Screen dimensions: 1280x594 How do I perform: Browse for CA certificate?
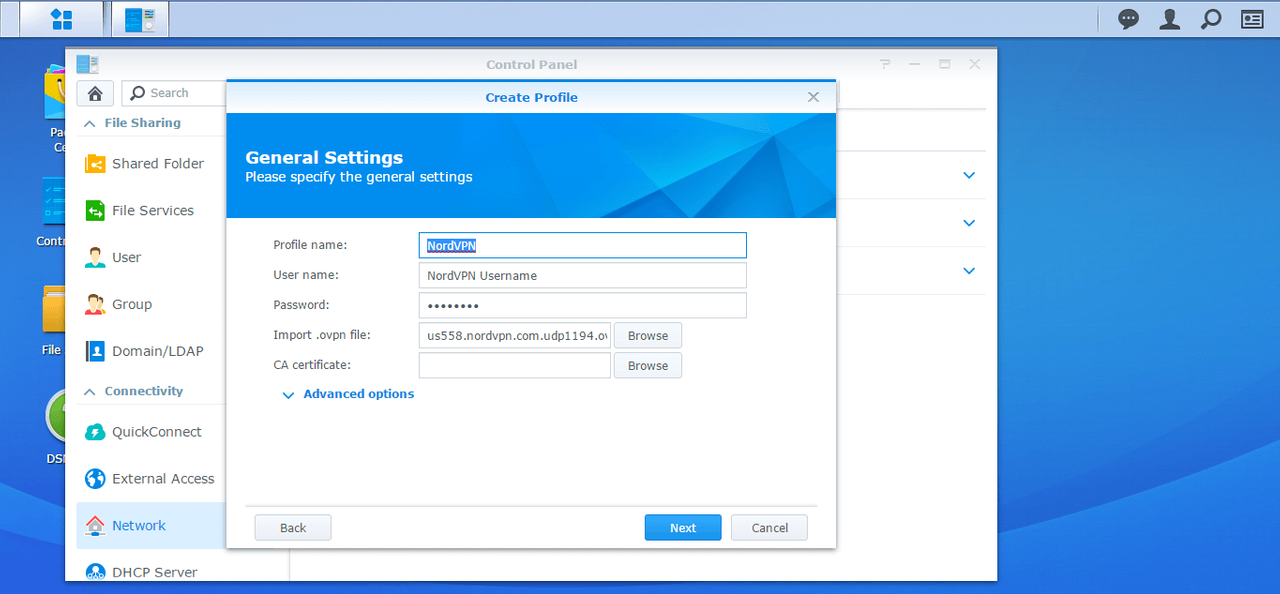(648, 365)
